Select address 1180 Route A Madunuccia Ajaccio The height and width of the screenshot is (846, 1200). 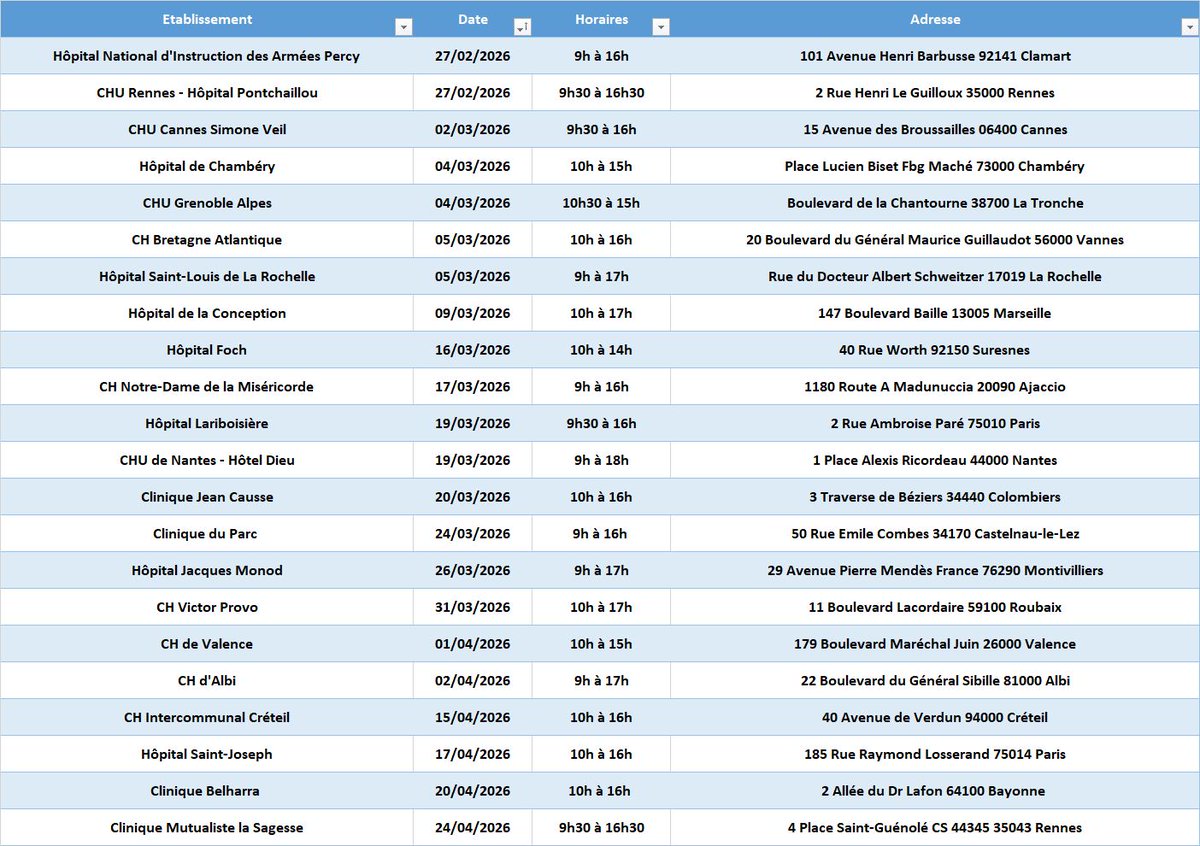pyautogui.click(x=935, y=387)
